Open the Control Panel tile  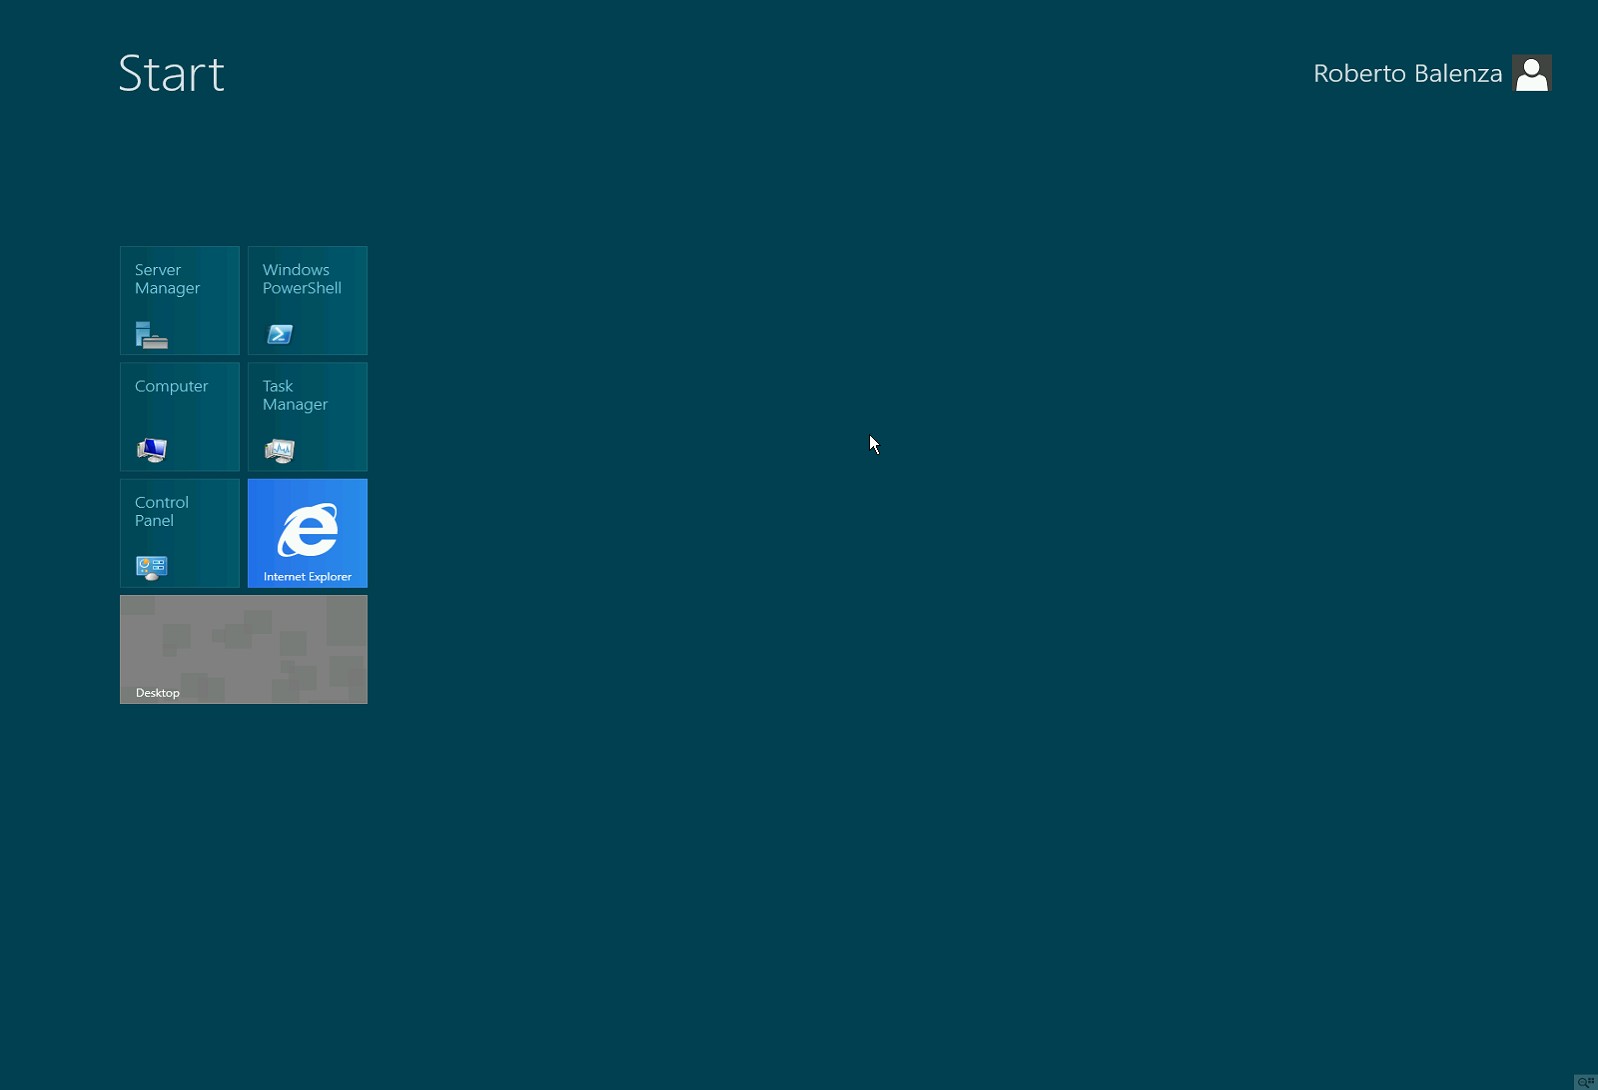coord(180,533)
